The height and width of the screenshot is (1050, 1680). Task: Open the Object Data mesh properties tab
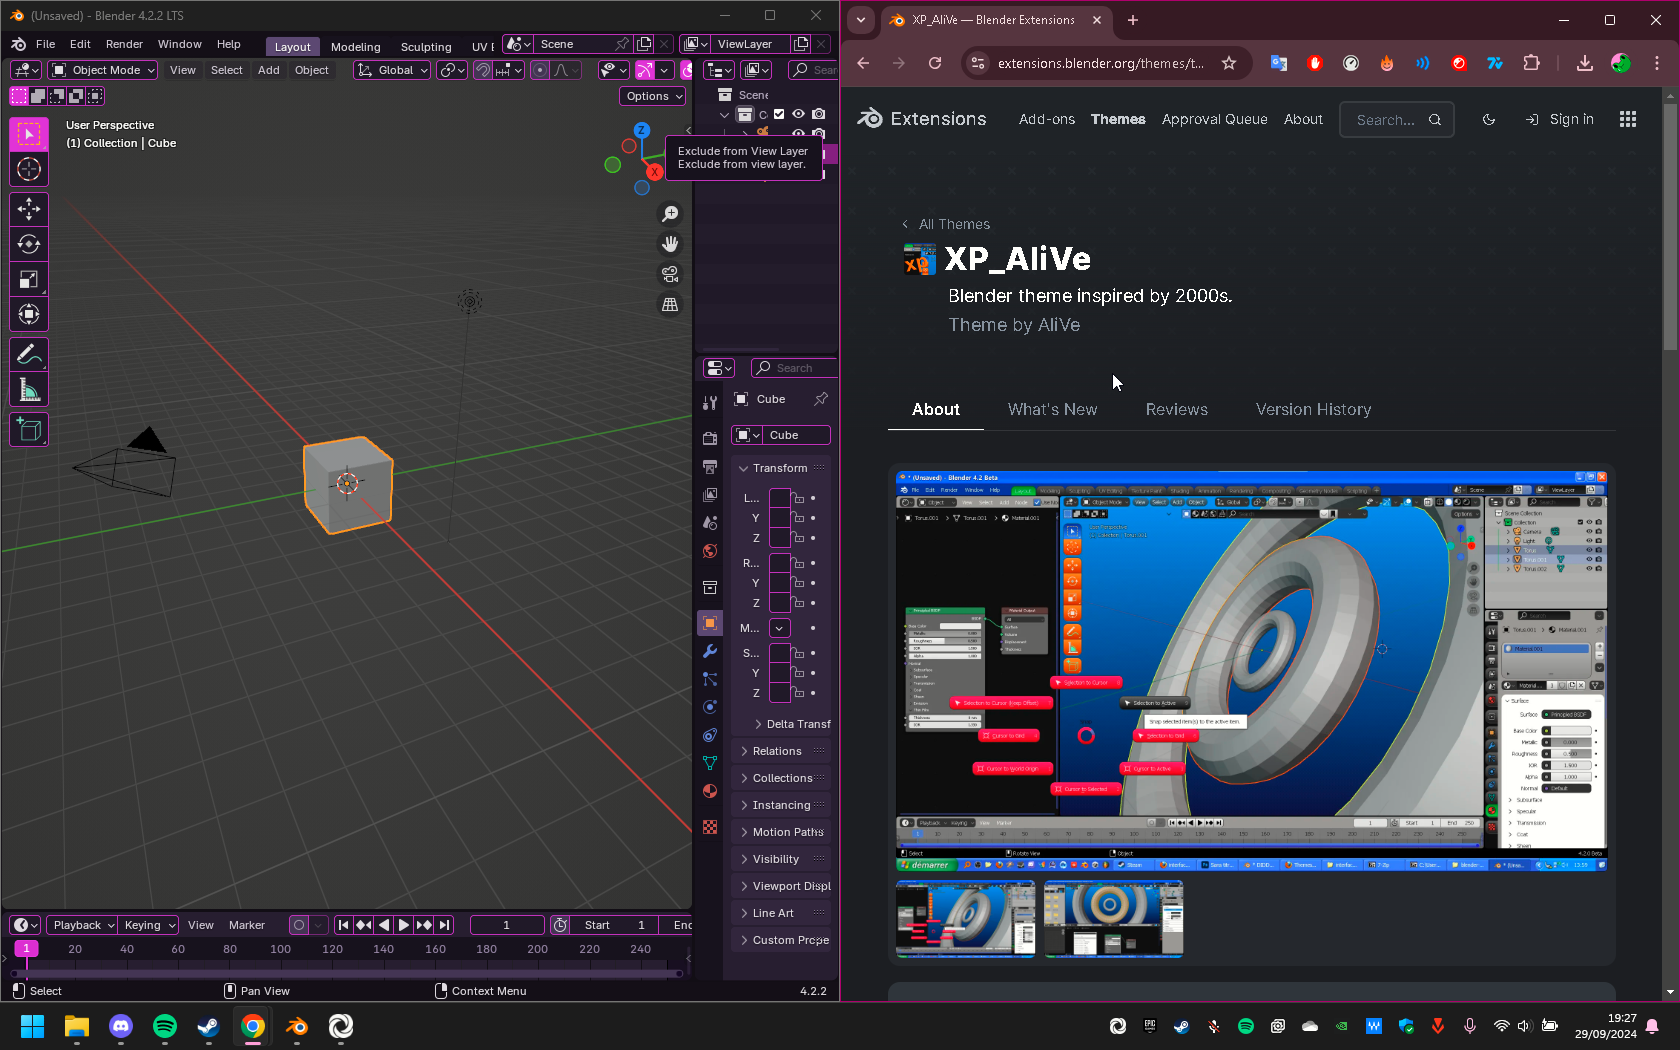[710, 763]
